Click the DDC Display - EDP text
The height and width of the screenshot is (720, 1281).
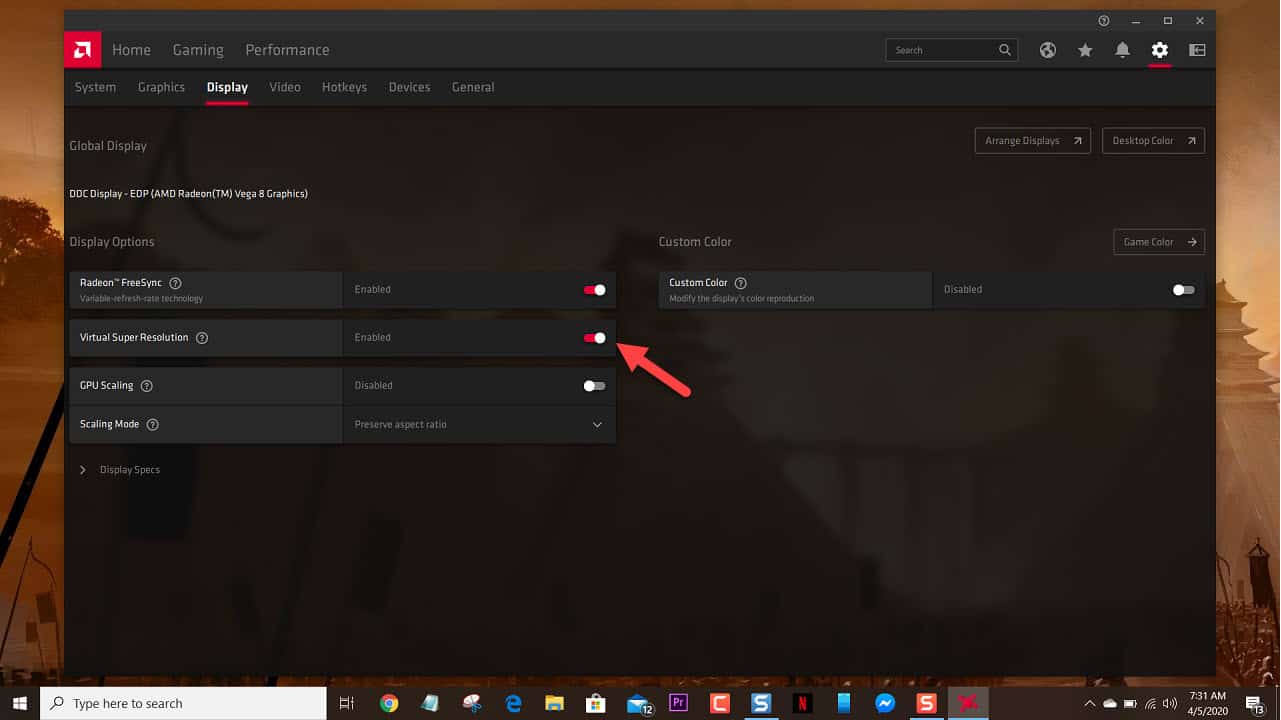(188, 194)
